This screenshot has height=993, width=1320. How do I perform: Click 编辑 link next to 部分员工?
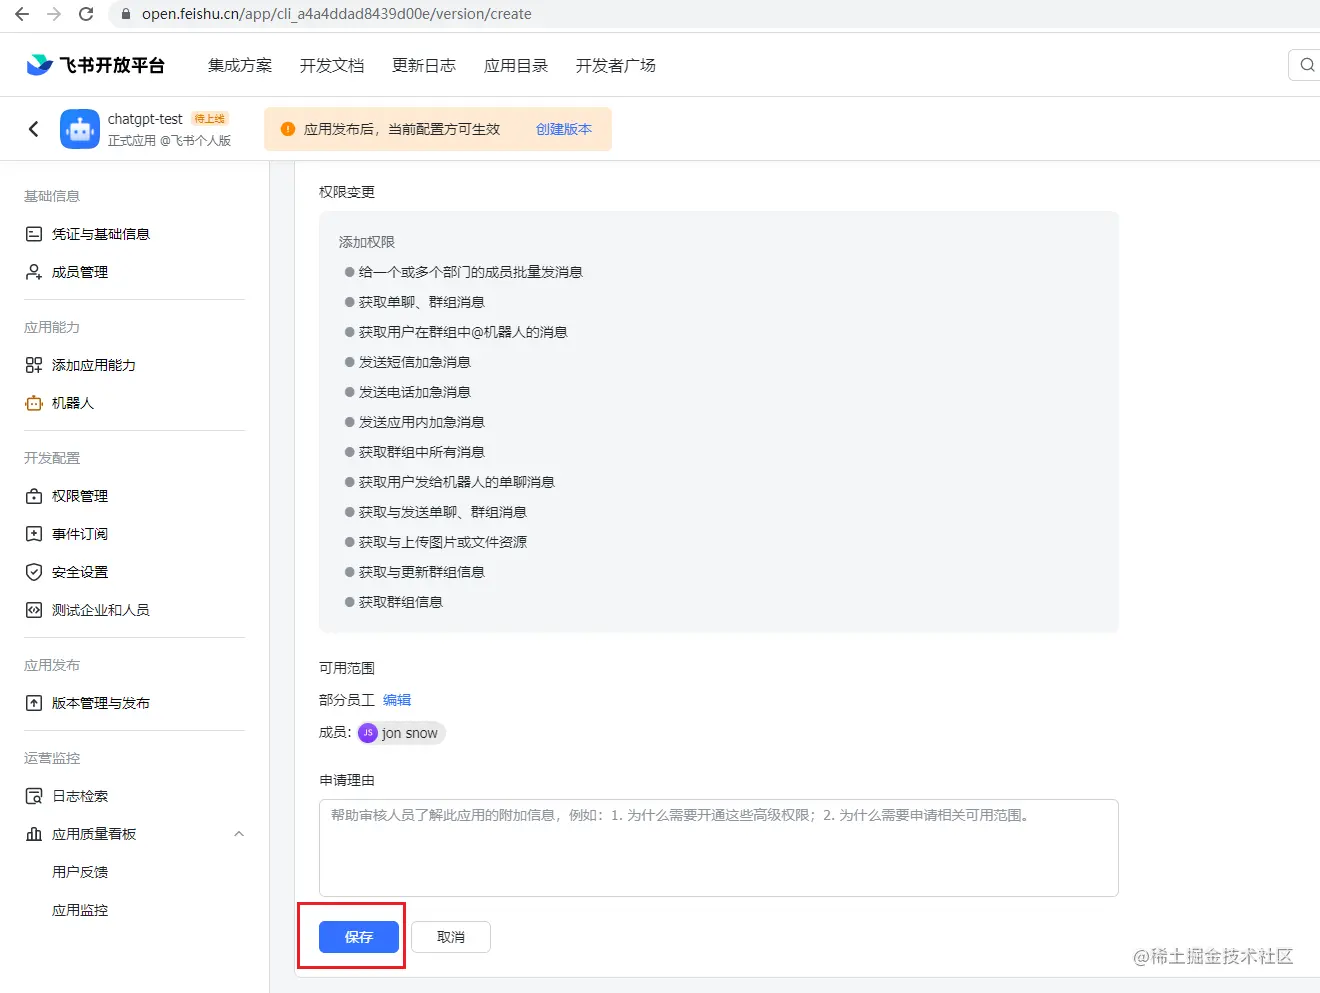pyautogui.click(x=397, y=700)
